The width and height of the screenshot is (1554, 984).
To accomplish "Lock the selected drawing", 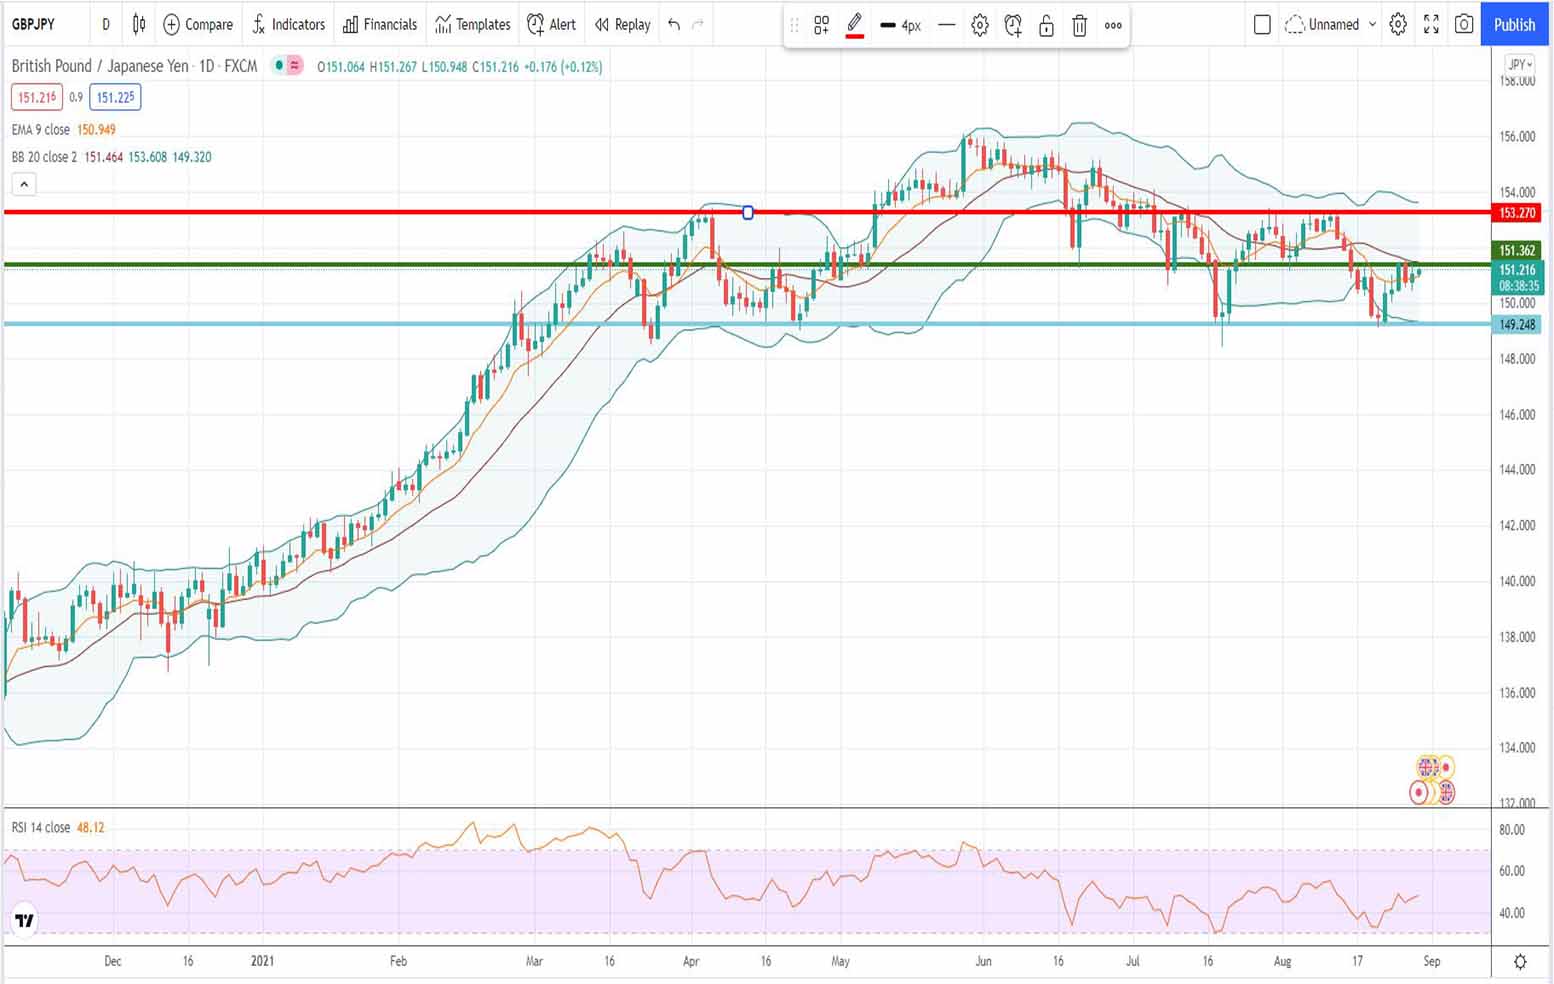I will tap(1046, 26).
